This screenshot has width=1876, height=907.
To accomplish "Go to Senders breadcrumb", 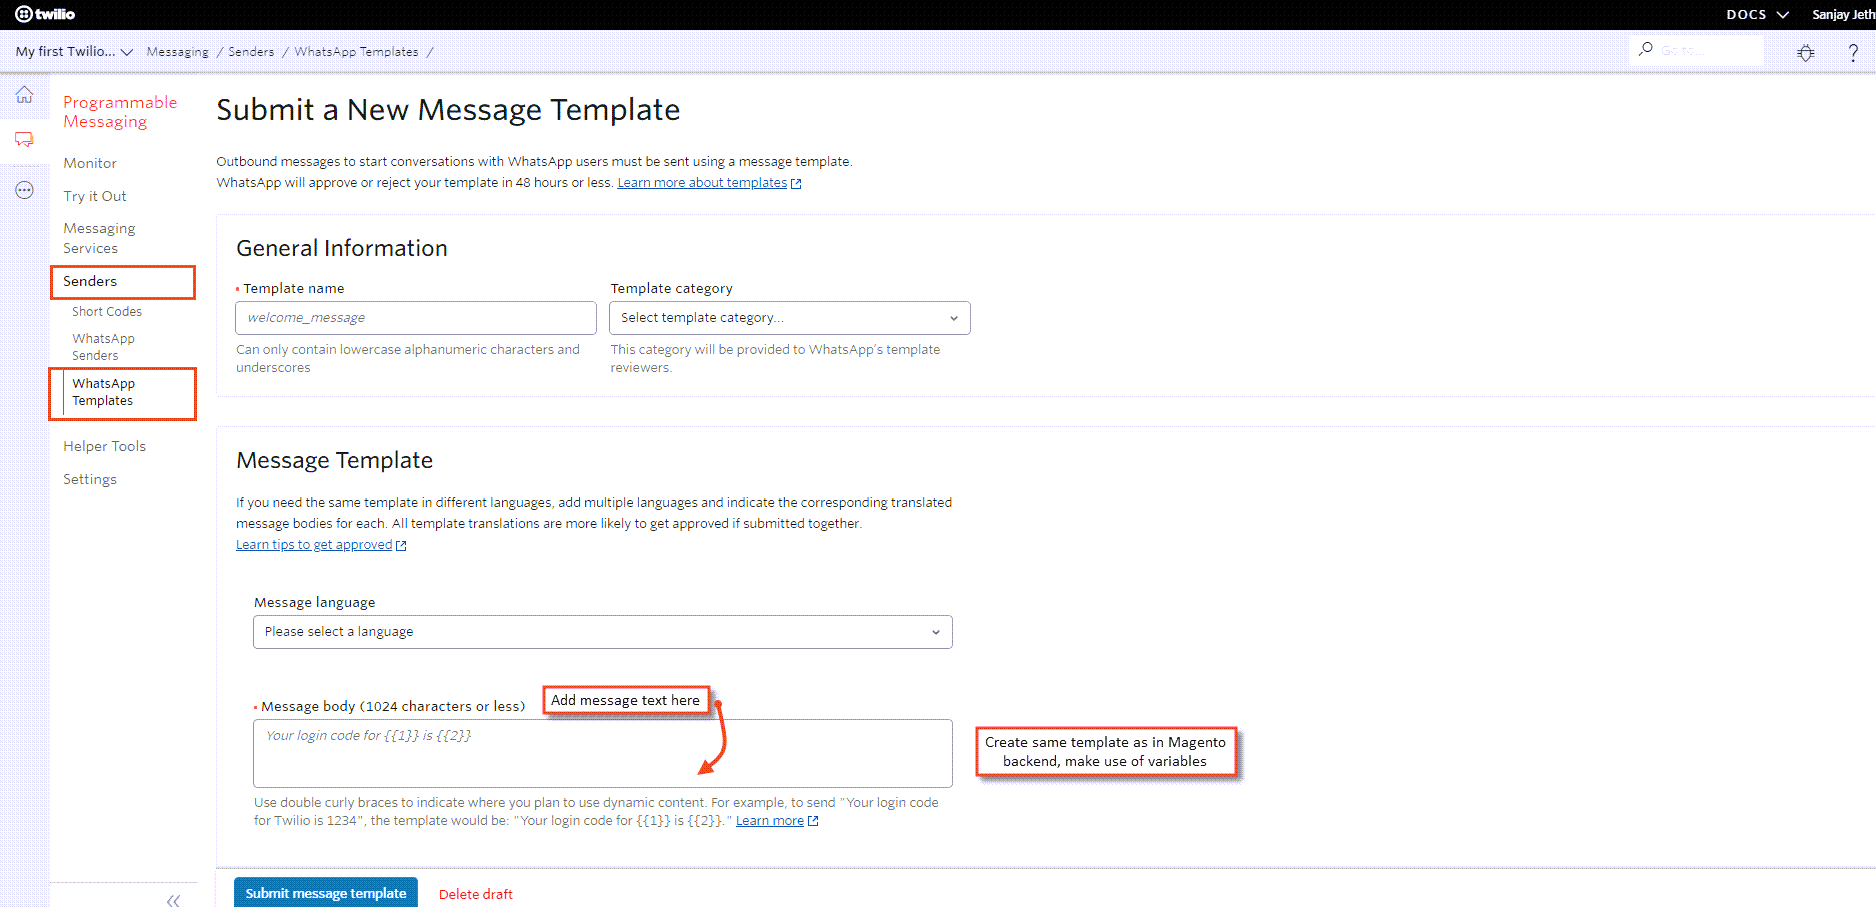I will point(251,52).
